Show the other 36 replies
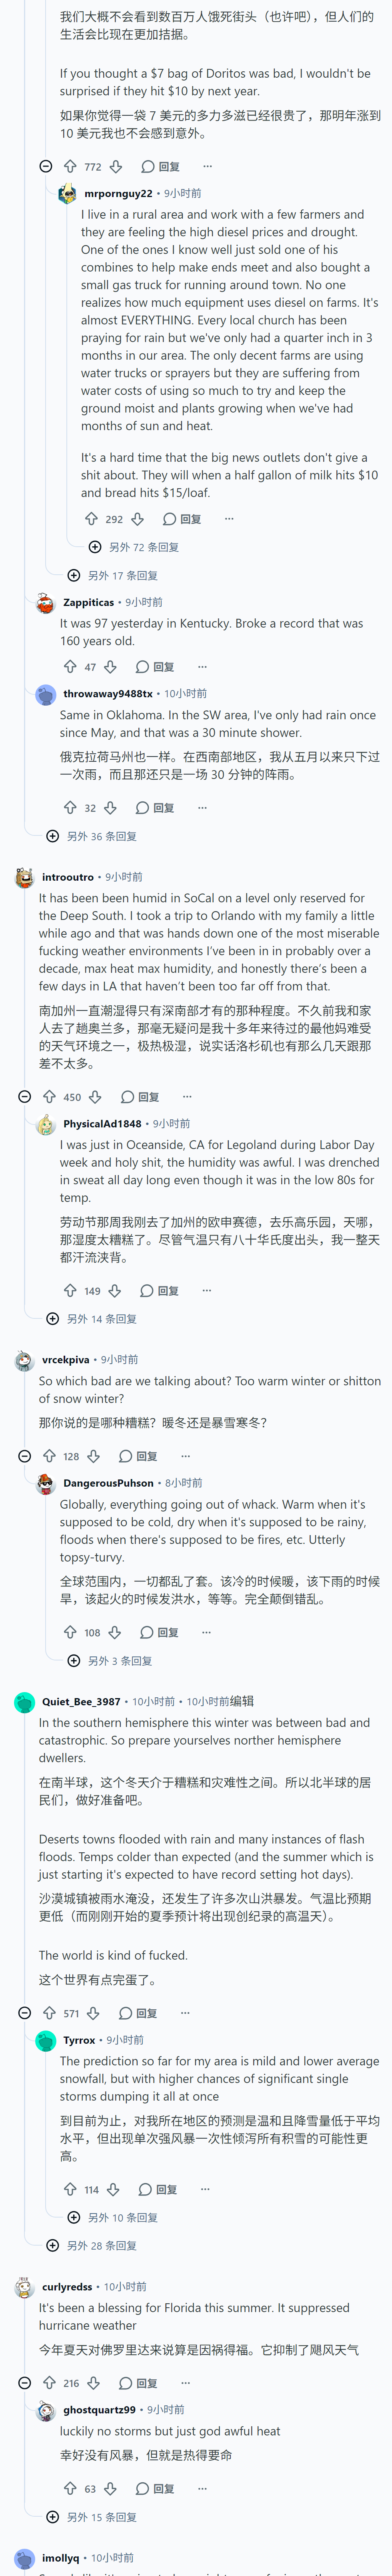This screenshot has width=392, height=2576. coord(92,836)
